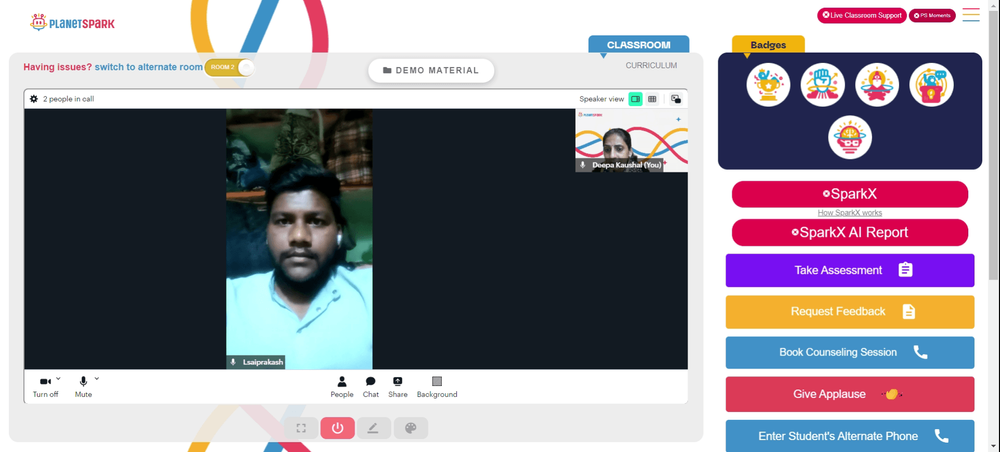This screenshot has height=452, width=1000.
Task: Click Give Applause
Action: pyautogui.click(x=849, y=394)
